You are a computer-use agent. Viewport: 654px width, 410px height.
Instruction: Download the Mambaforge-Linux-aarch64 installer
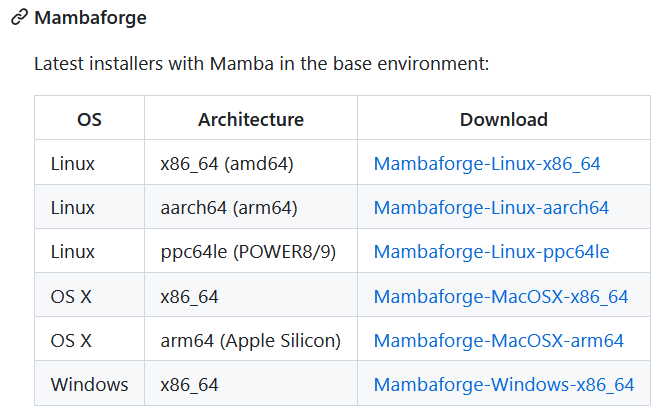[x=490, y=208]
